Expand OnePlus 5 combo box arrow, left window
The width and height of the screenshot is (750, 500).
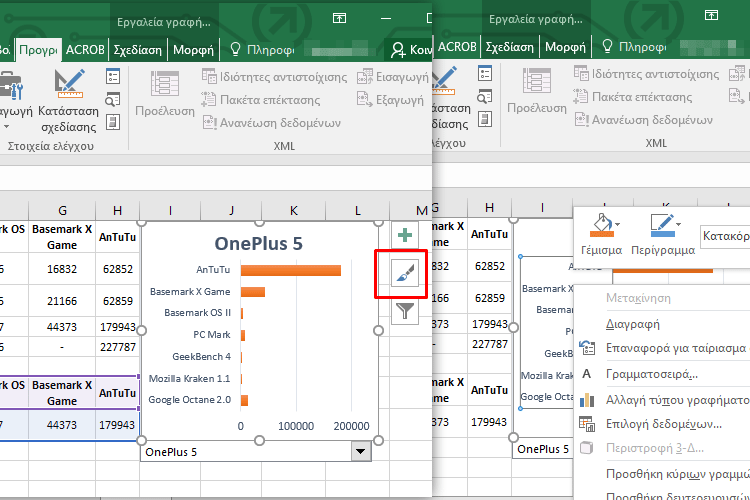click(x=361, y=451)
